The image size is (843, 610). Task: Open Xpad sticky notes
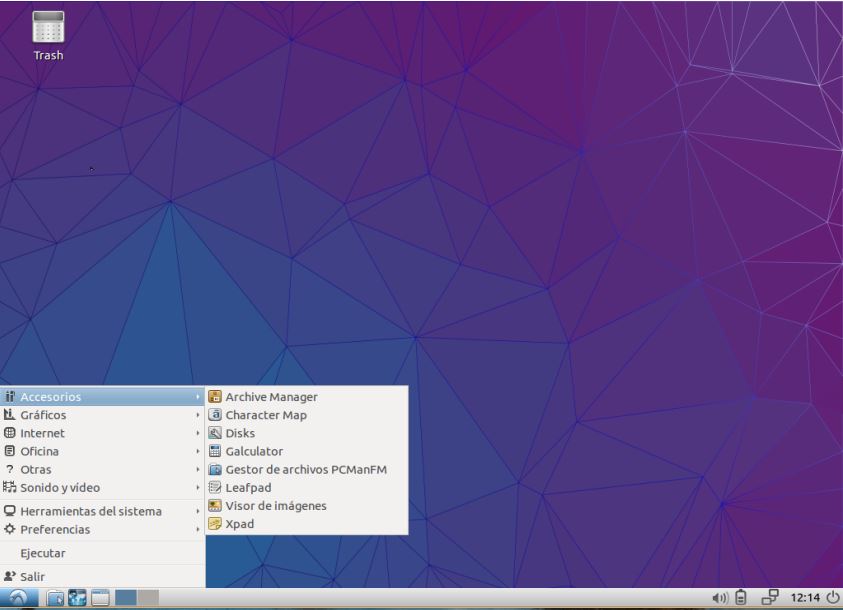[x=240, y=524]
